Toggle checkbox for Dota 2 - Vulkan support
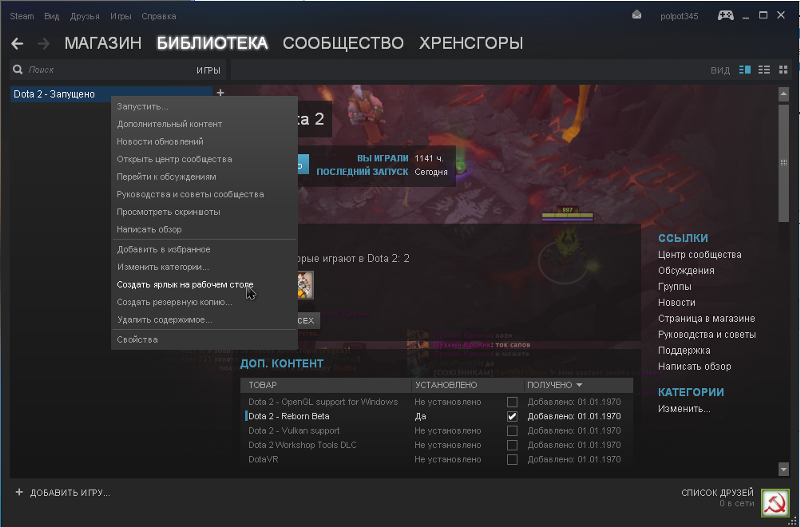This screenshot has width=800, height=527. (x=512, y=431)
